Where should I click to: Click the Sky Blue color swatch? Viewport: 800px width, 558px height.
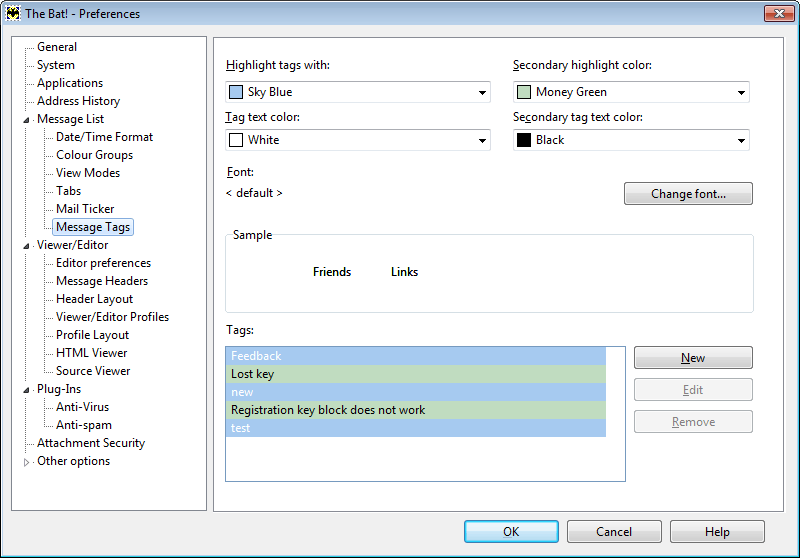point(236,92)
